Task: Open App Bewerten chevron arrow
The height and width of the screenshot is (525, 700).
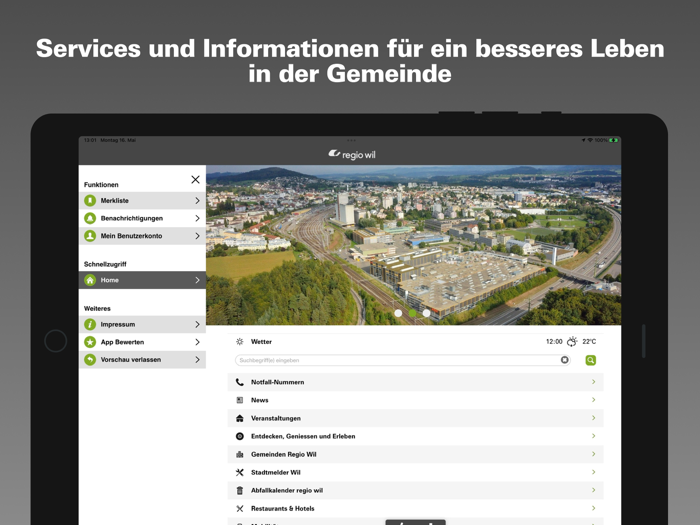Action: (x=197, y=342)
